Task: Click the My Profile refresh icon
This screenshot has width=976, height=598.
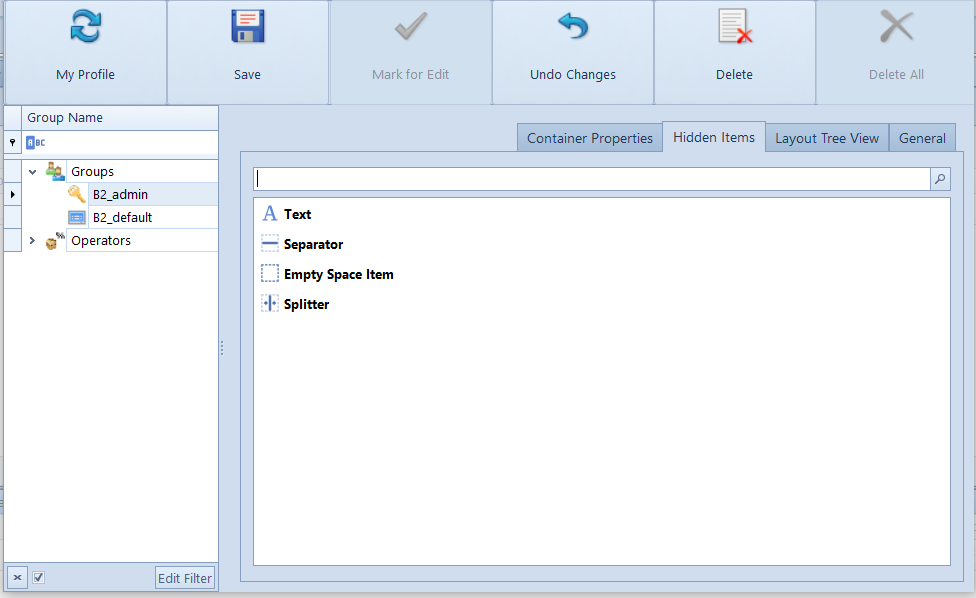Action: click(x=85, y=27)
